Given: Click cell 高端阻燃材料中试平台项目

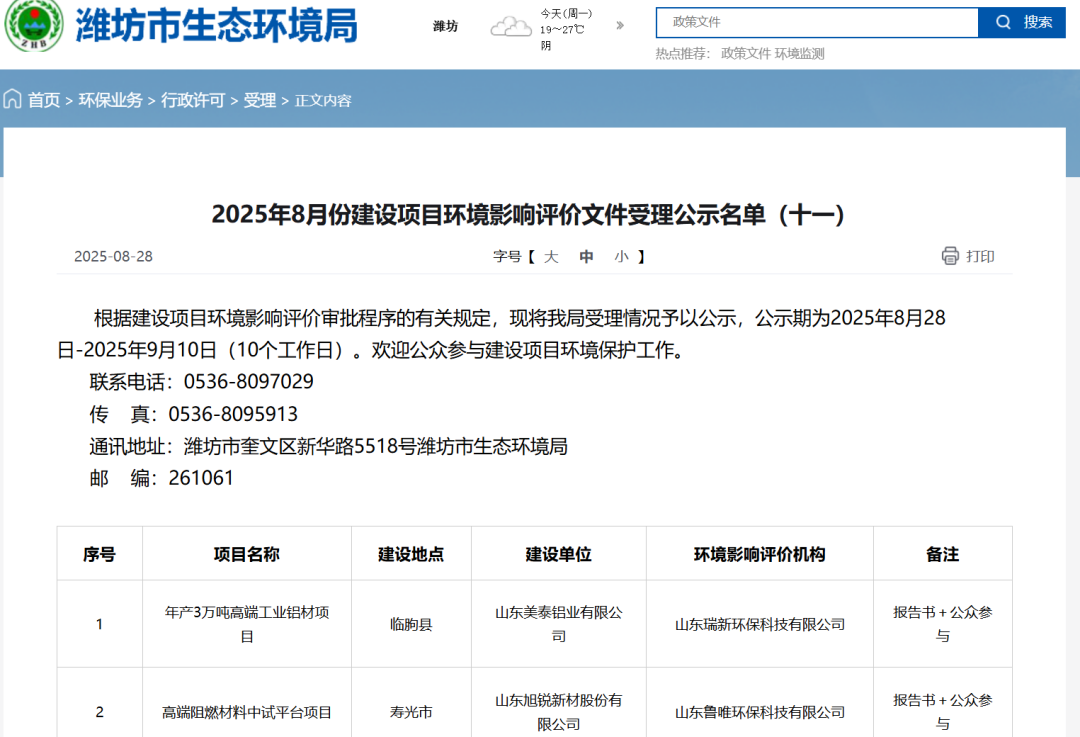Looking at the screenshot, I should tap(247, 712).
